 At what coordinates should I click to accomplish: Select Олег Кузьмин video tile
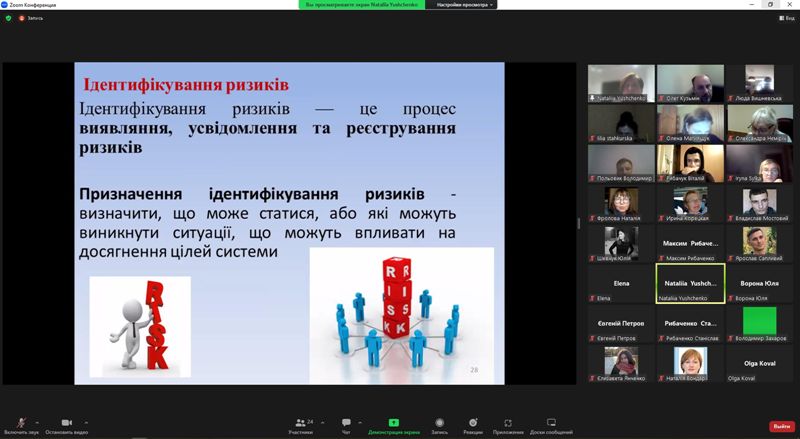690,83
